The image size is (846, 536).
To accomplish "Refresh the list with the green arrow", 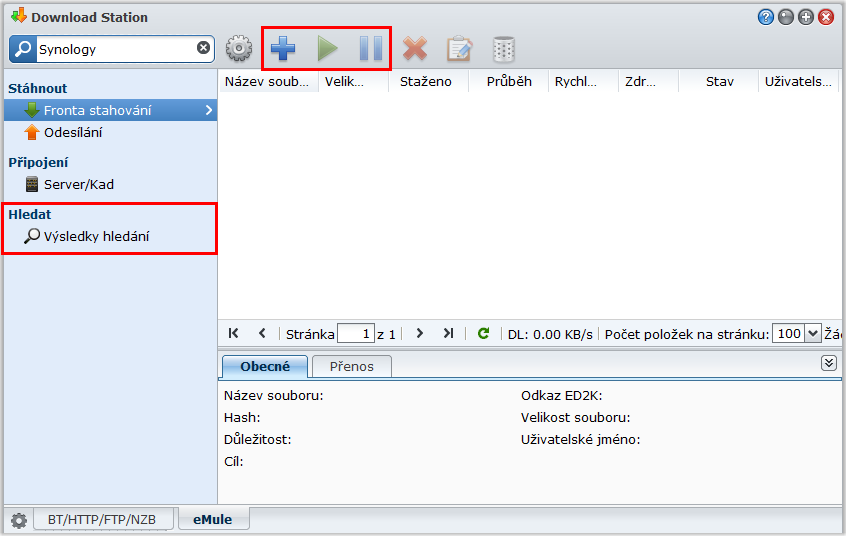I will (x=483, y=333).
